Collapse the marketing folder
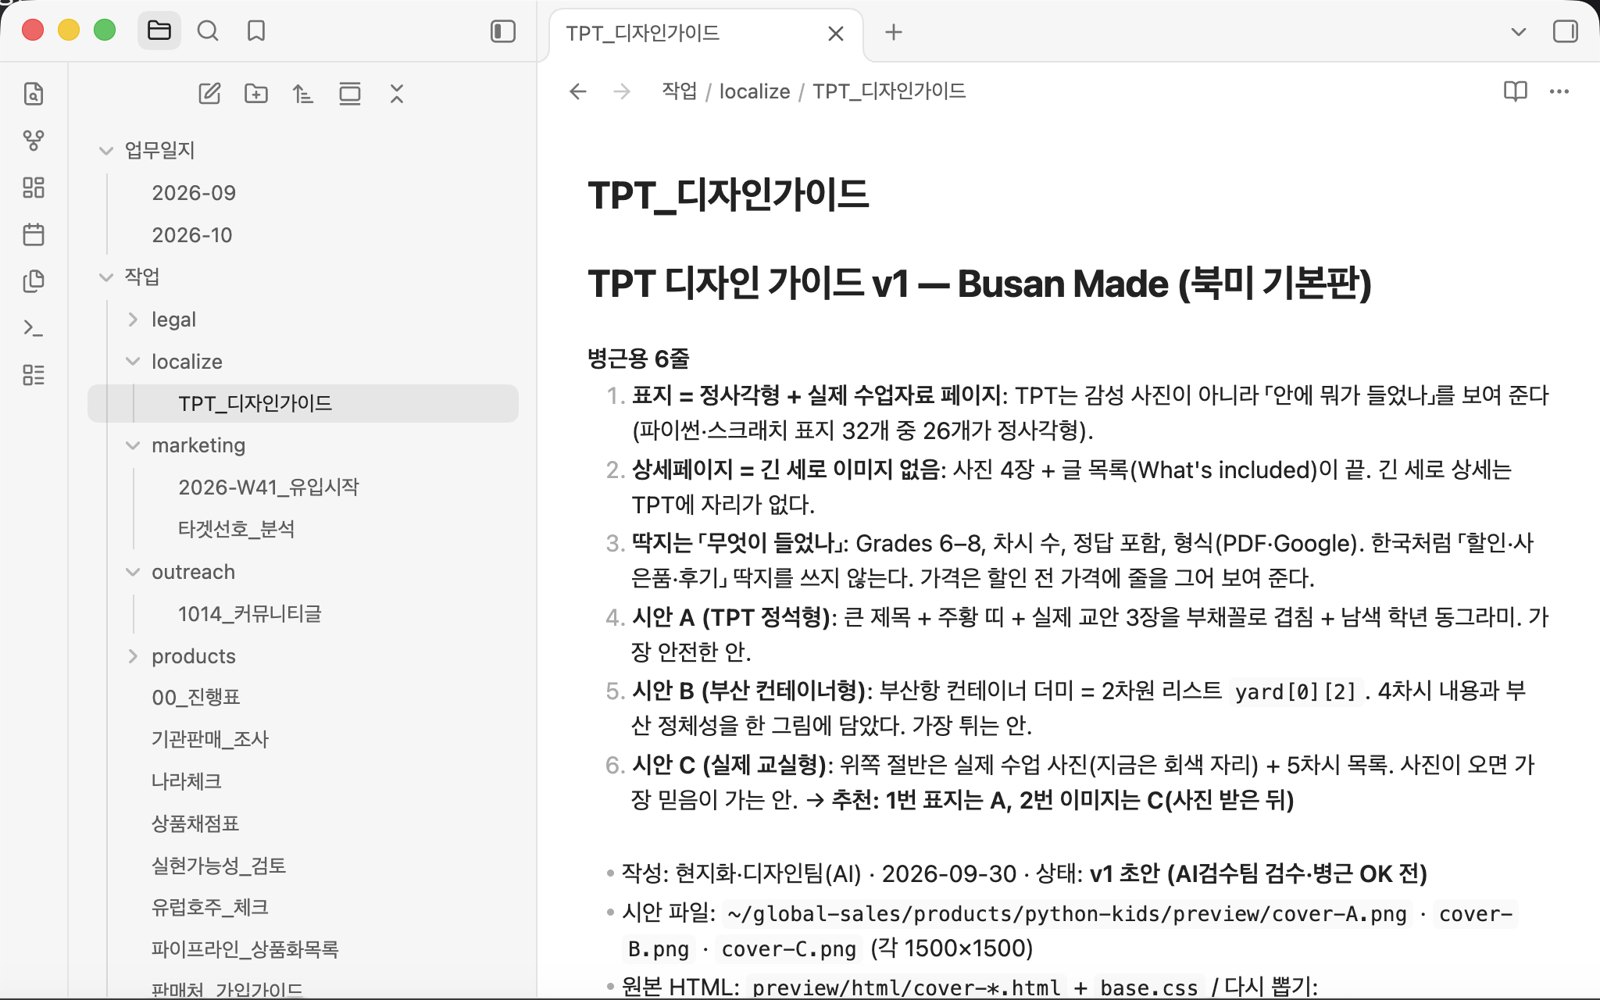1600x1000 pixels. [133, 445]
